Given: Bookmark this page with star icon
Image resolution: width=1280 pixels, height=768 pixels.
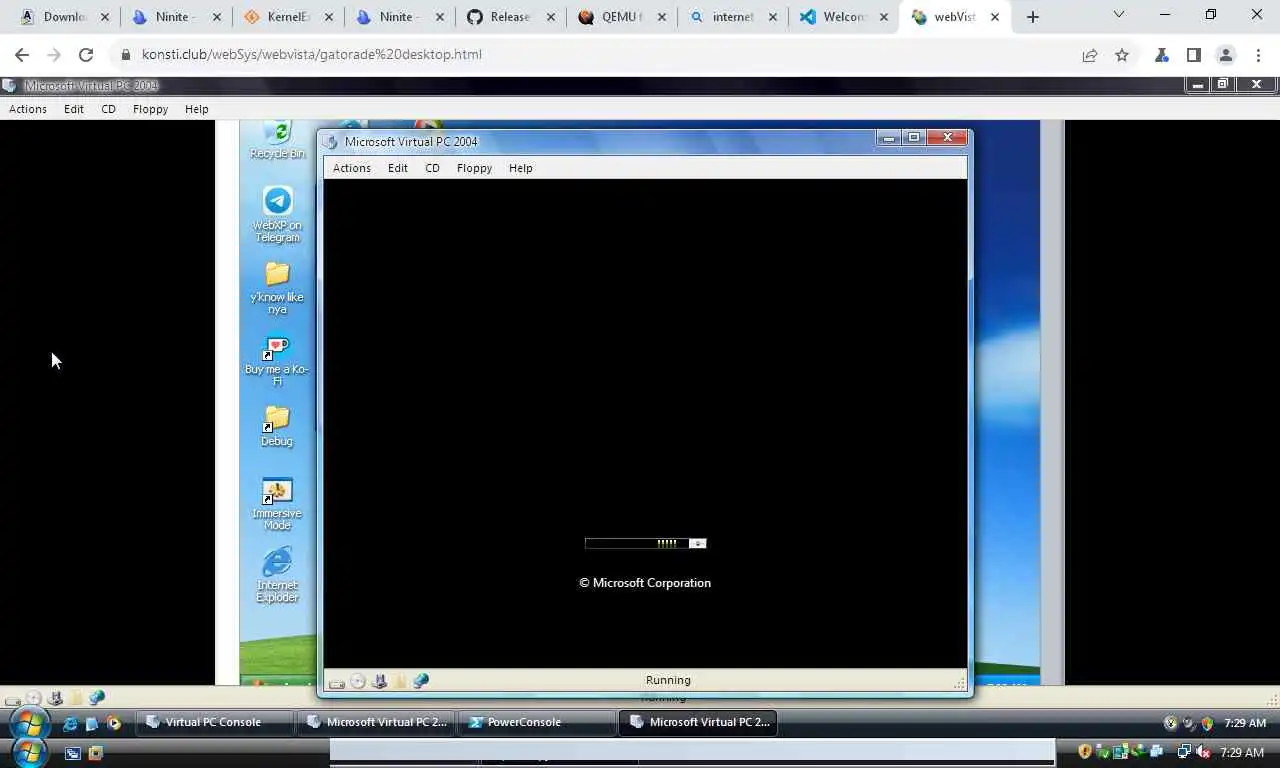Looking at the screenshot, I should pyautogui.click(x=1122, y=55).
